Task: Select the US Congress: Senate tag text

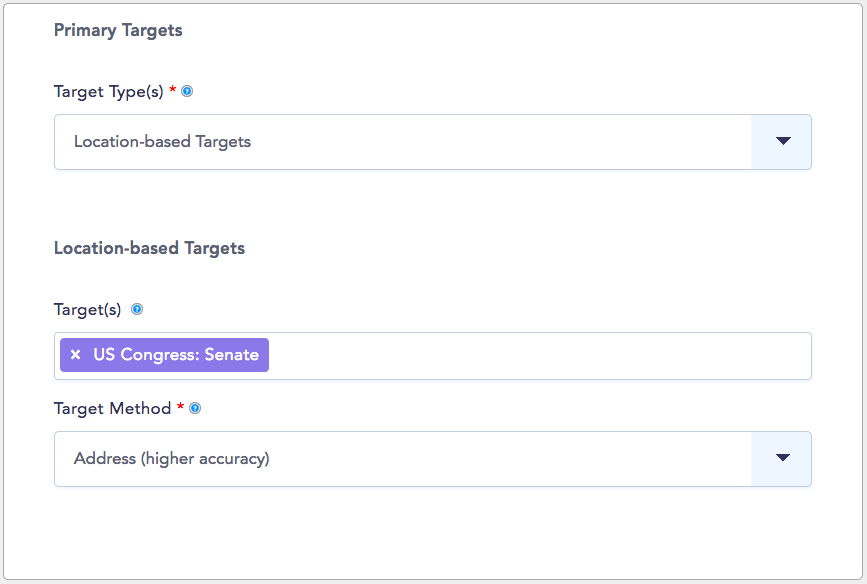Action: click(x=176, y=354)
